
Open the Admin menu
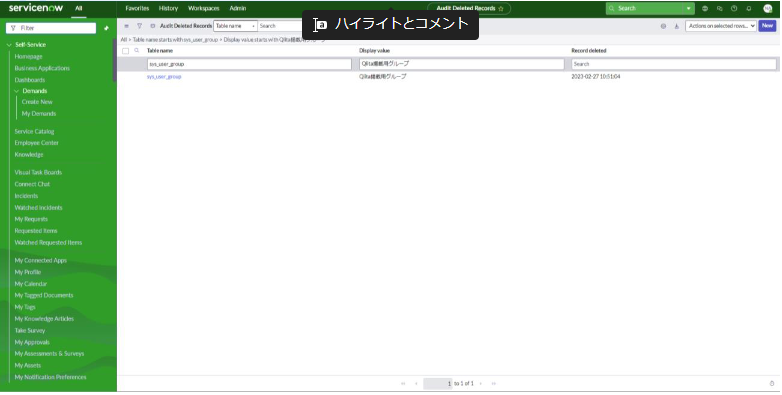(x=237, y=8)
